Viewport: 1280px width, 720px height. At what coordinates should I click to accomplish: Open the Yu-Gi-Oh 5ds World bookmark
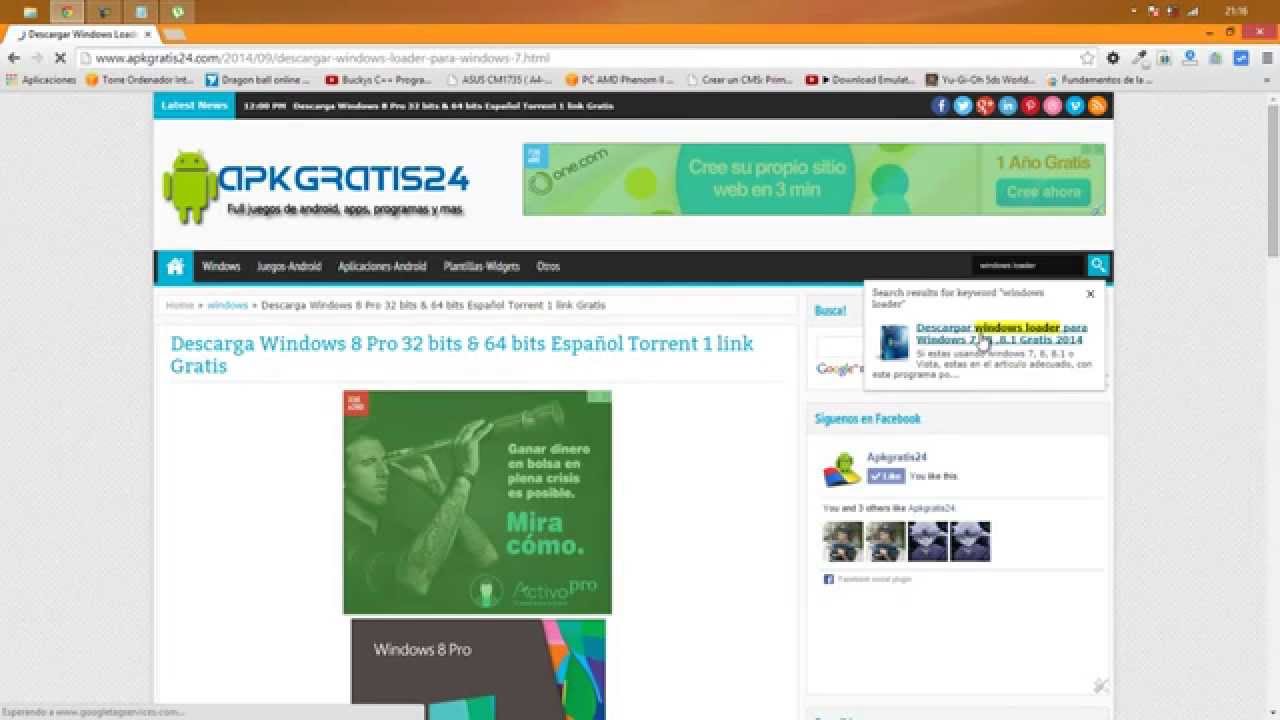980,80
